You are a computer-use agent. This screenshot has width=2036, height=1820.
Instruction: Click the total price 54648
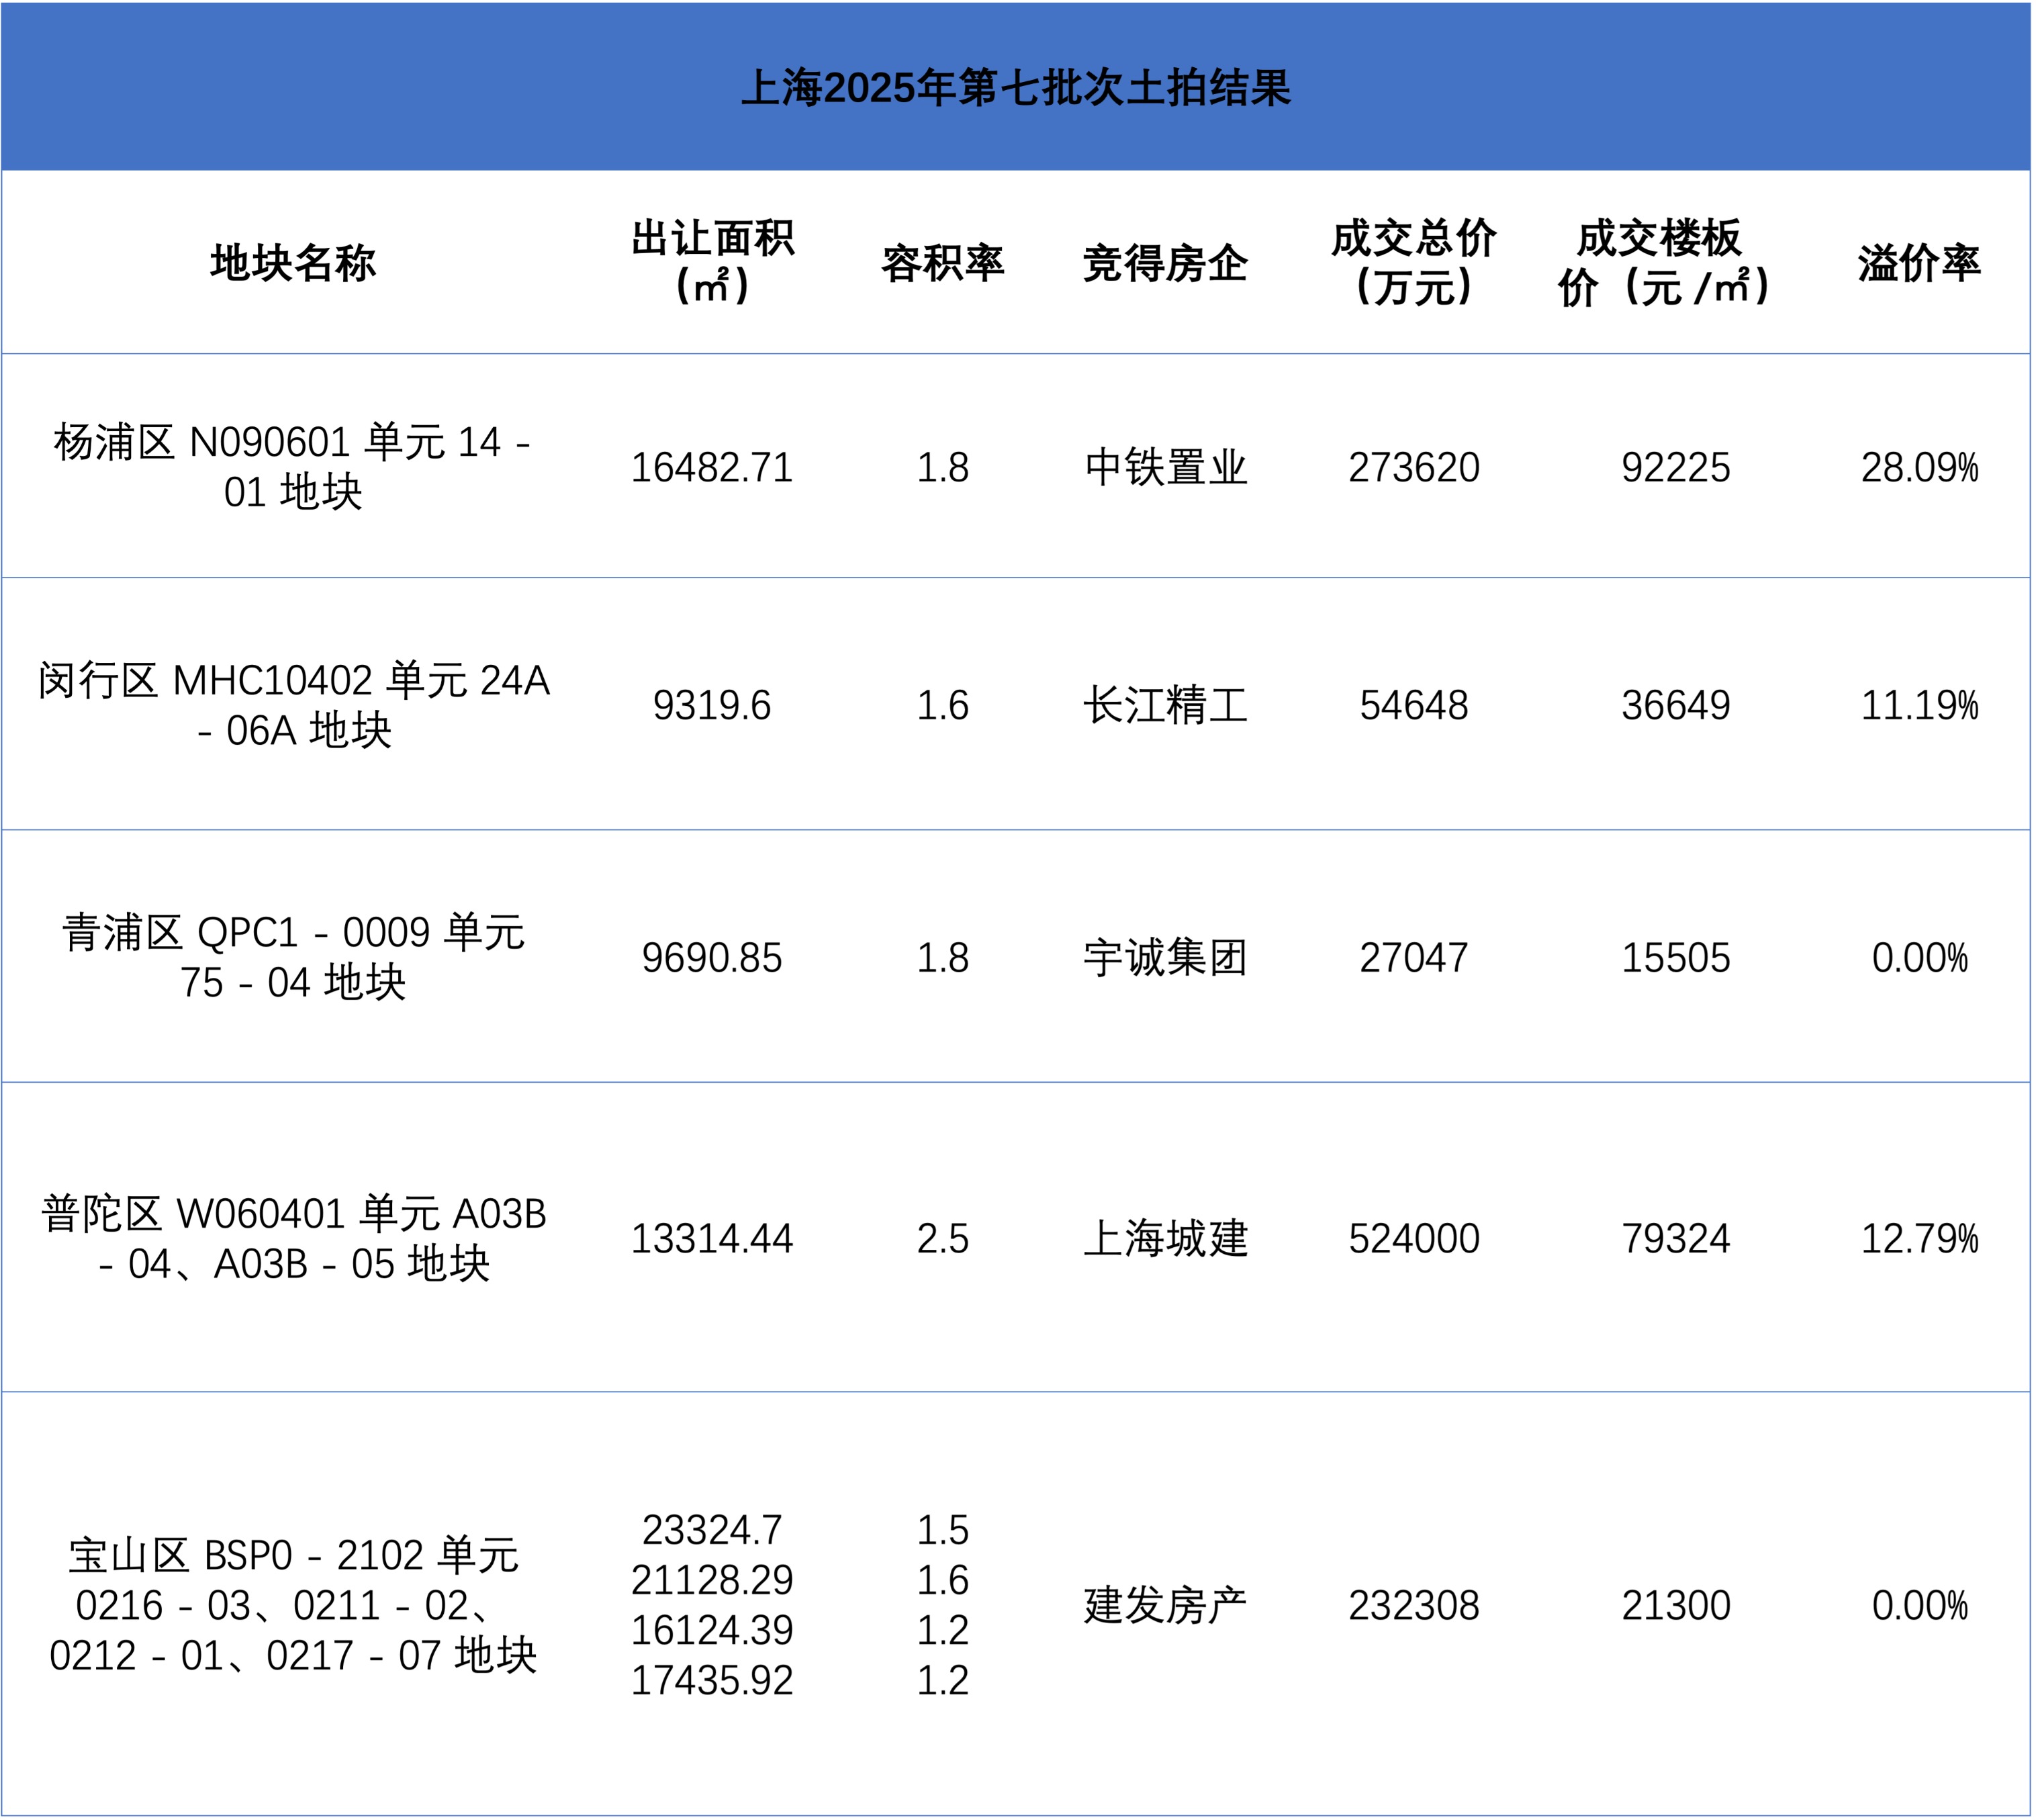click(x=1414, y=706)
